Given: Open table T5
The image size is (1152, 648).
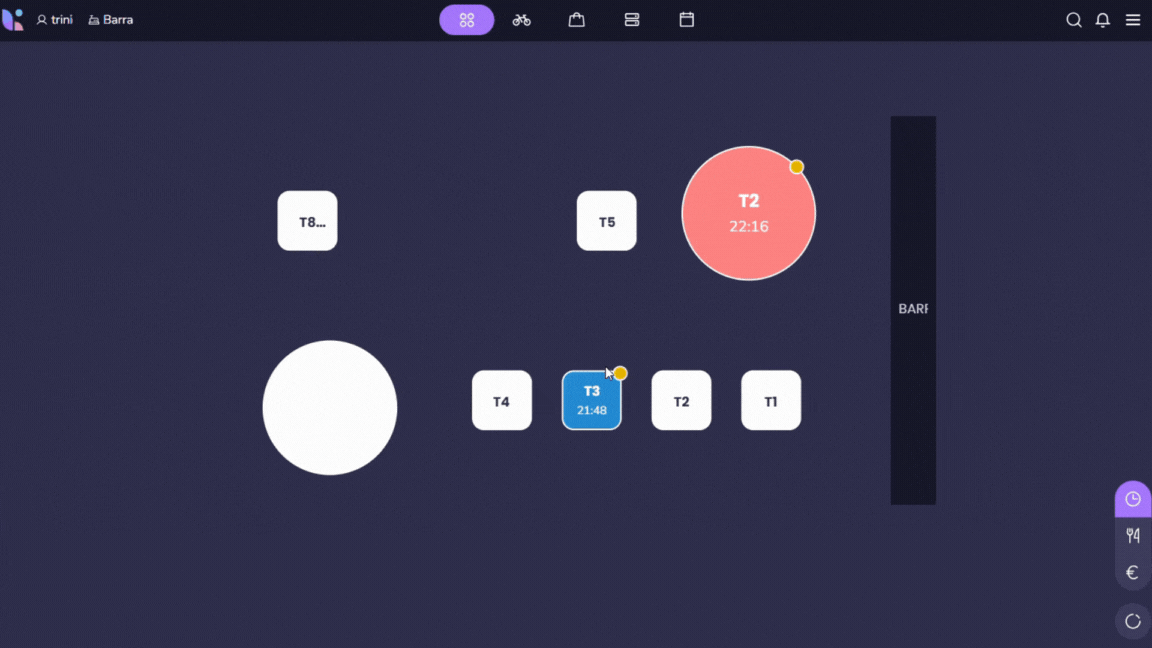Looking at the screenshot, I should (607, 221).
